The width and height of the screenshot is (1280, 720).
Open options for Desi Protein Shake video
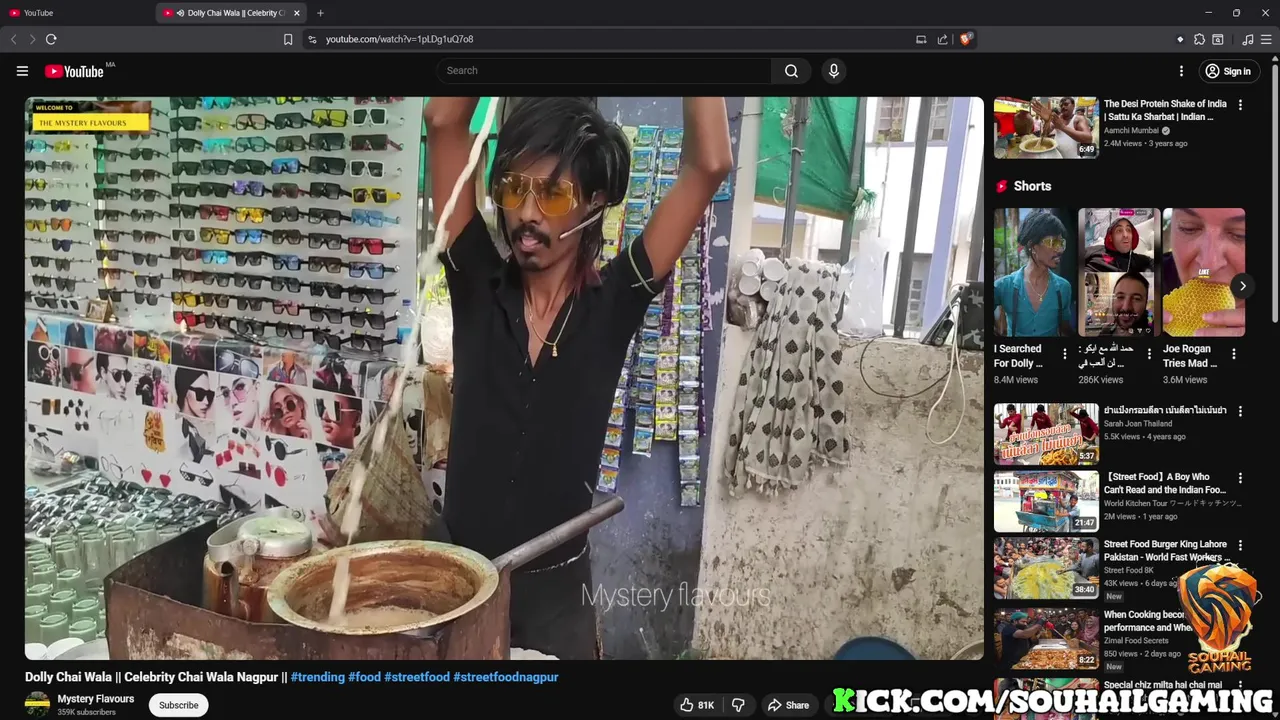(1240, 105)
